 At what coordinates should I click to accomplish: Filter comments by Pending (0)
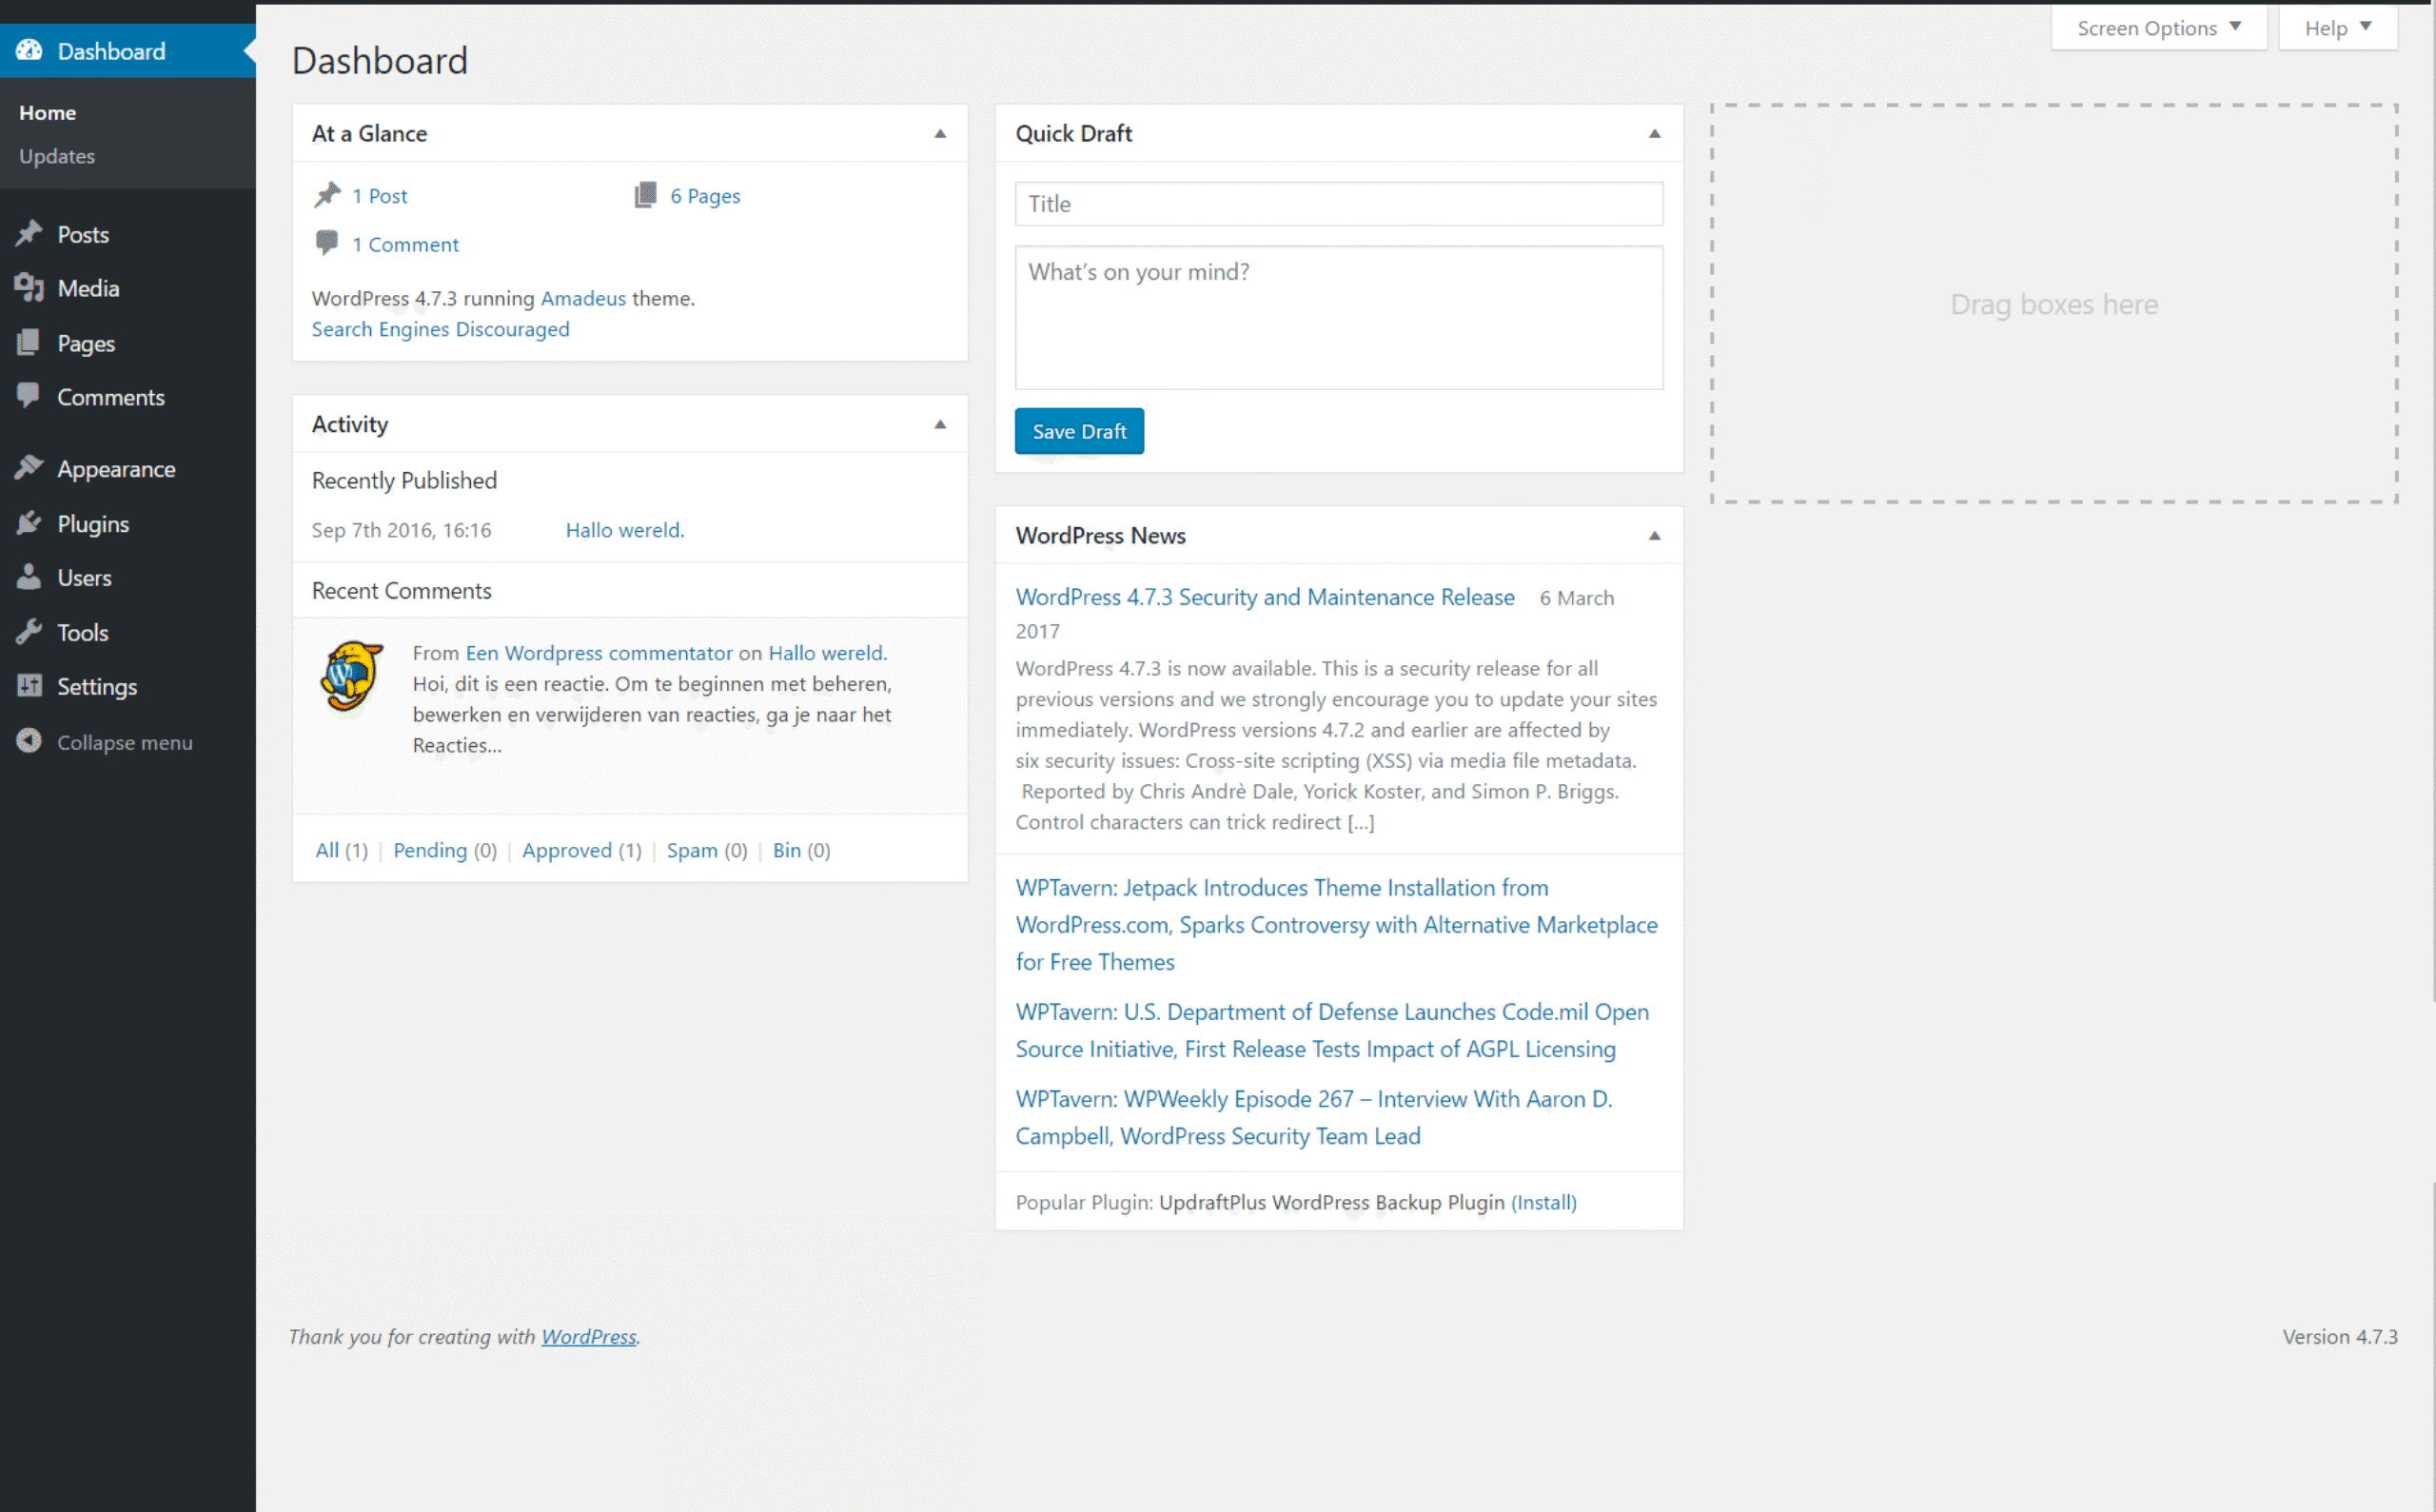pyautogui.click(x=445, y=850)
